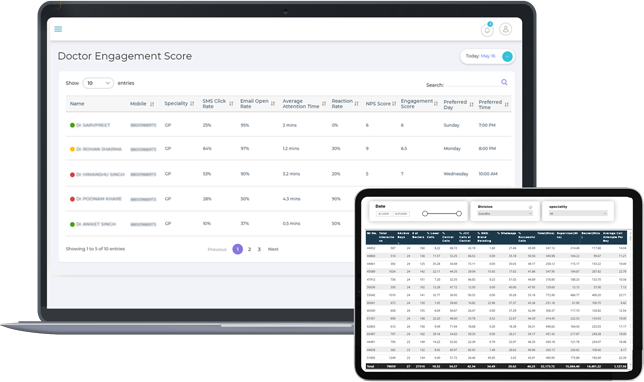This screenshot has width=644, height=382.
Task: Click attention time value 4.3 mins
Action: [x=291, y=199]
